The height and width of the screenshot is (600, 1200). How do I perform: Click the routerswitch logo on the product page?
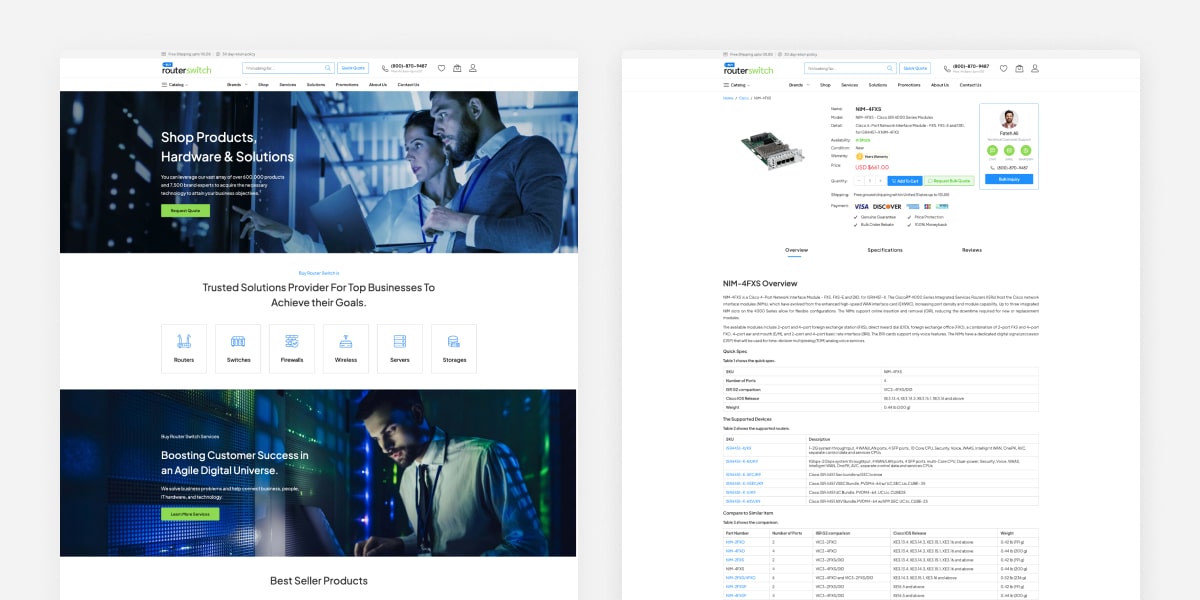[749, 68]
